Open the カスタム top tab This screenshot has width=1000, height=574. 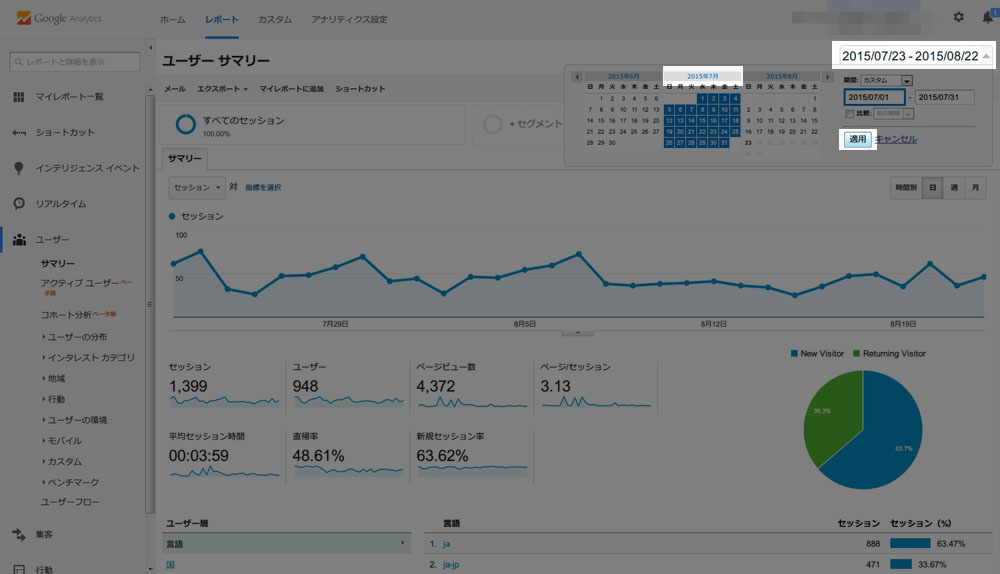(275, 20)
